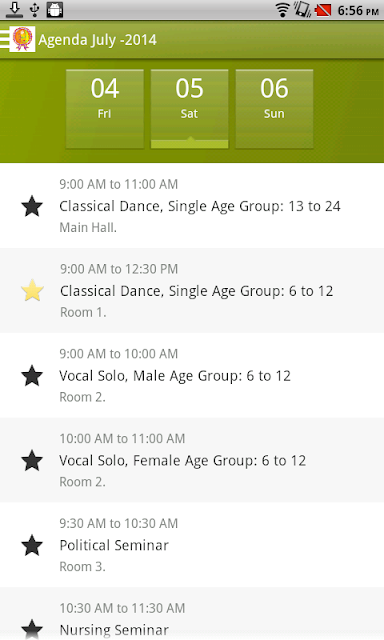The height and width of the screenshot is (640, 384).
Task: Switch to 06 Sun date tab
Action: point(274,109)
